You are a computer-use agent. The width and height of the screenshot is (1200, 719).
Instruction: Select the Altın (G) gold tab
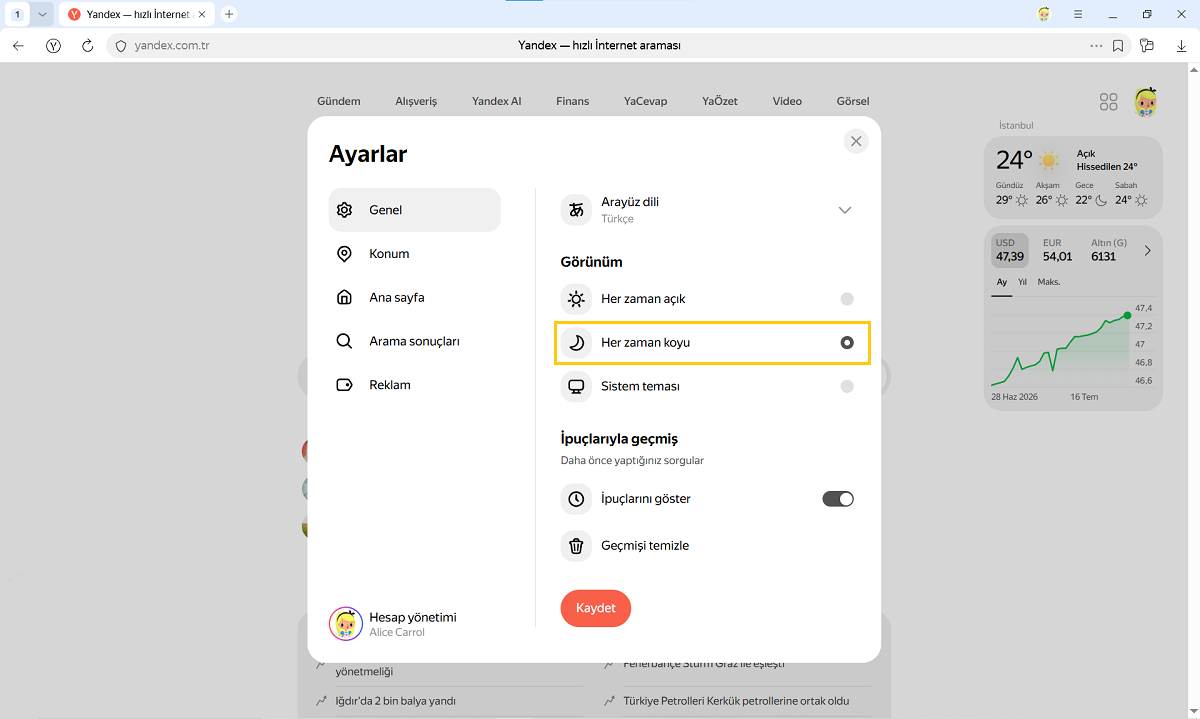tap(1109, 250)
